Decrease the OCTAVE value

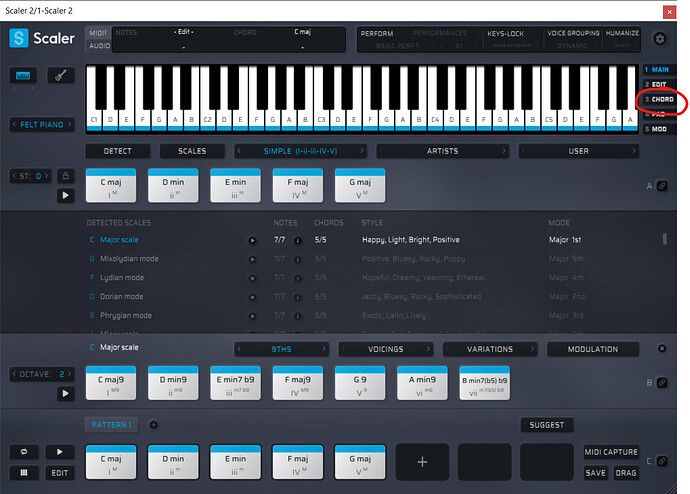tap(14, 374)
